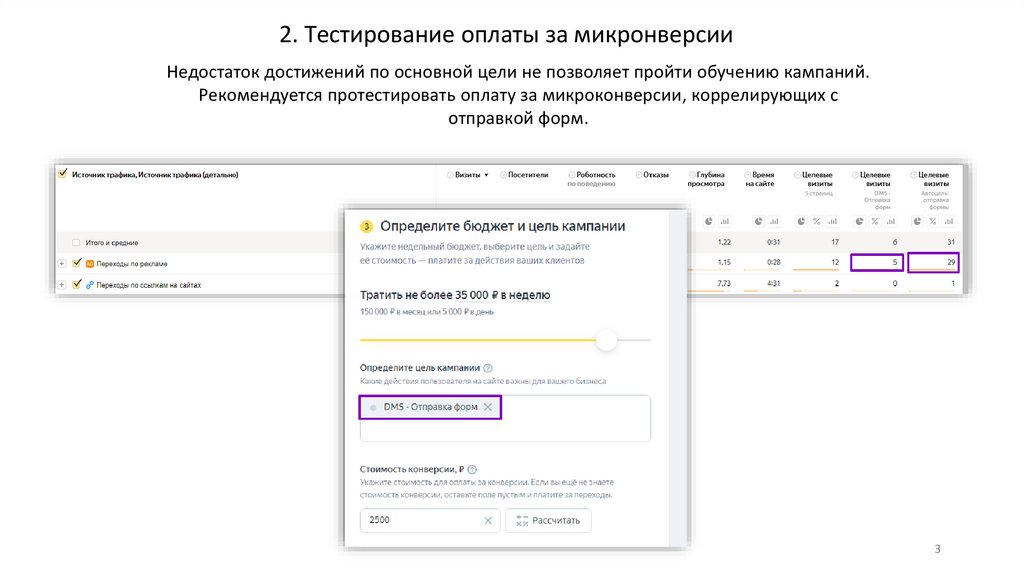This screenshot has width=1024, height=574.
Task: Sort by the Посетители column header
Action: tap(528, 175)
